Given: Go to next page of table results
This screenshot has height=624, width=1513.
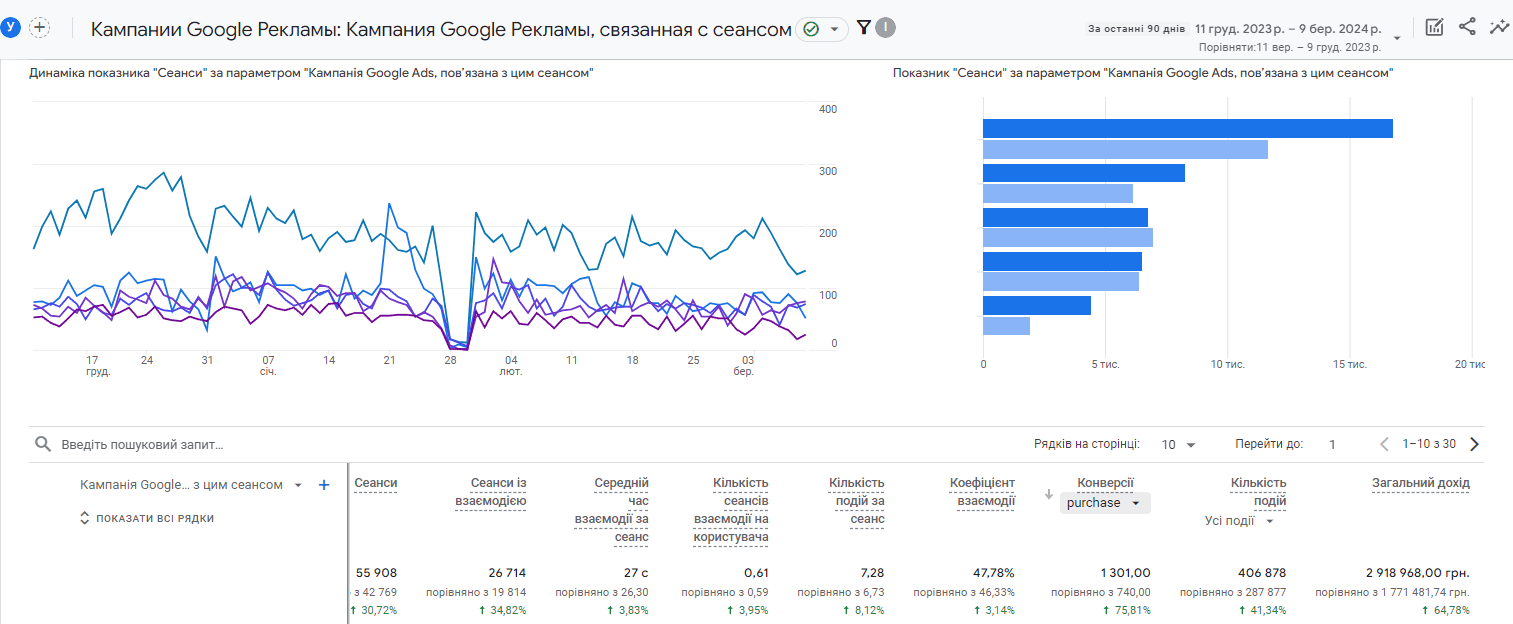Looking at the screenshot, I should tap(1474, 444).
